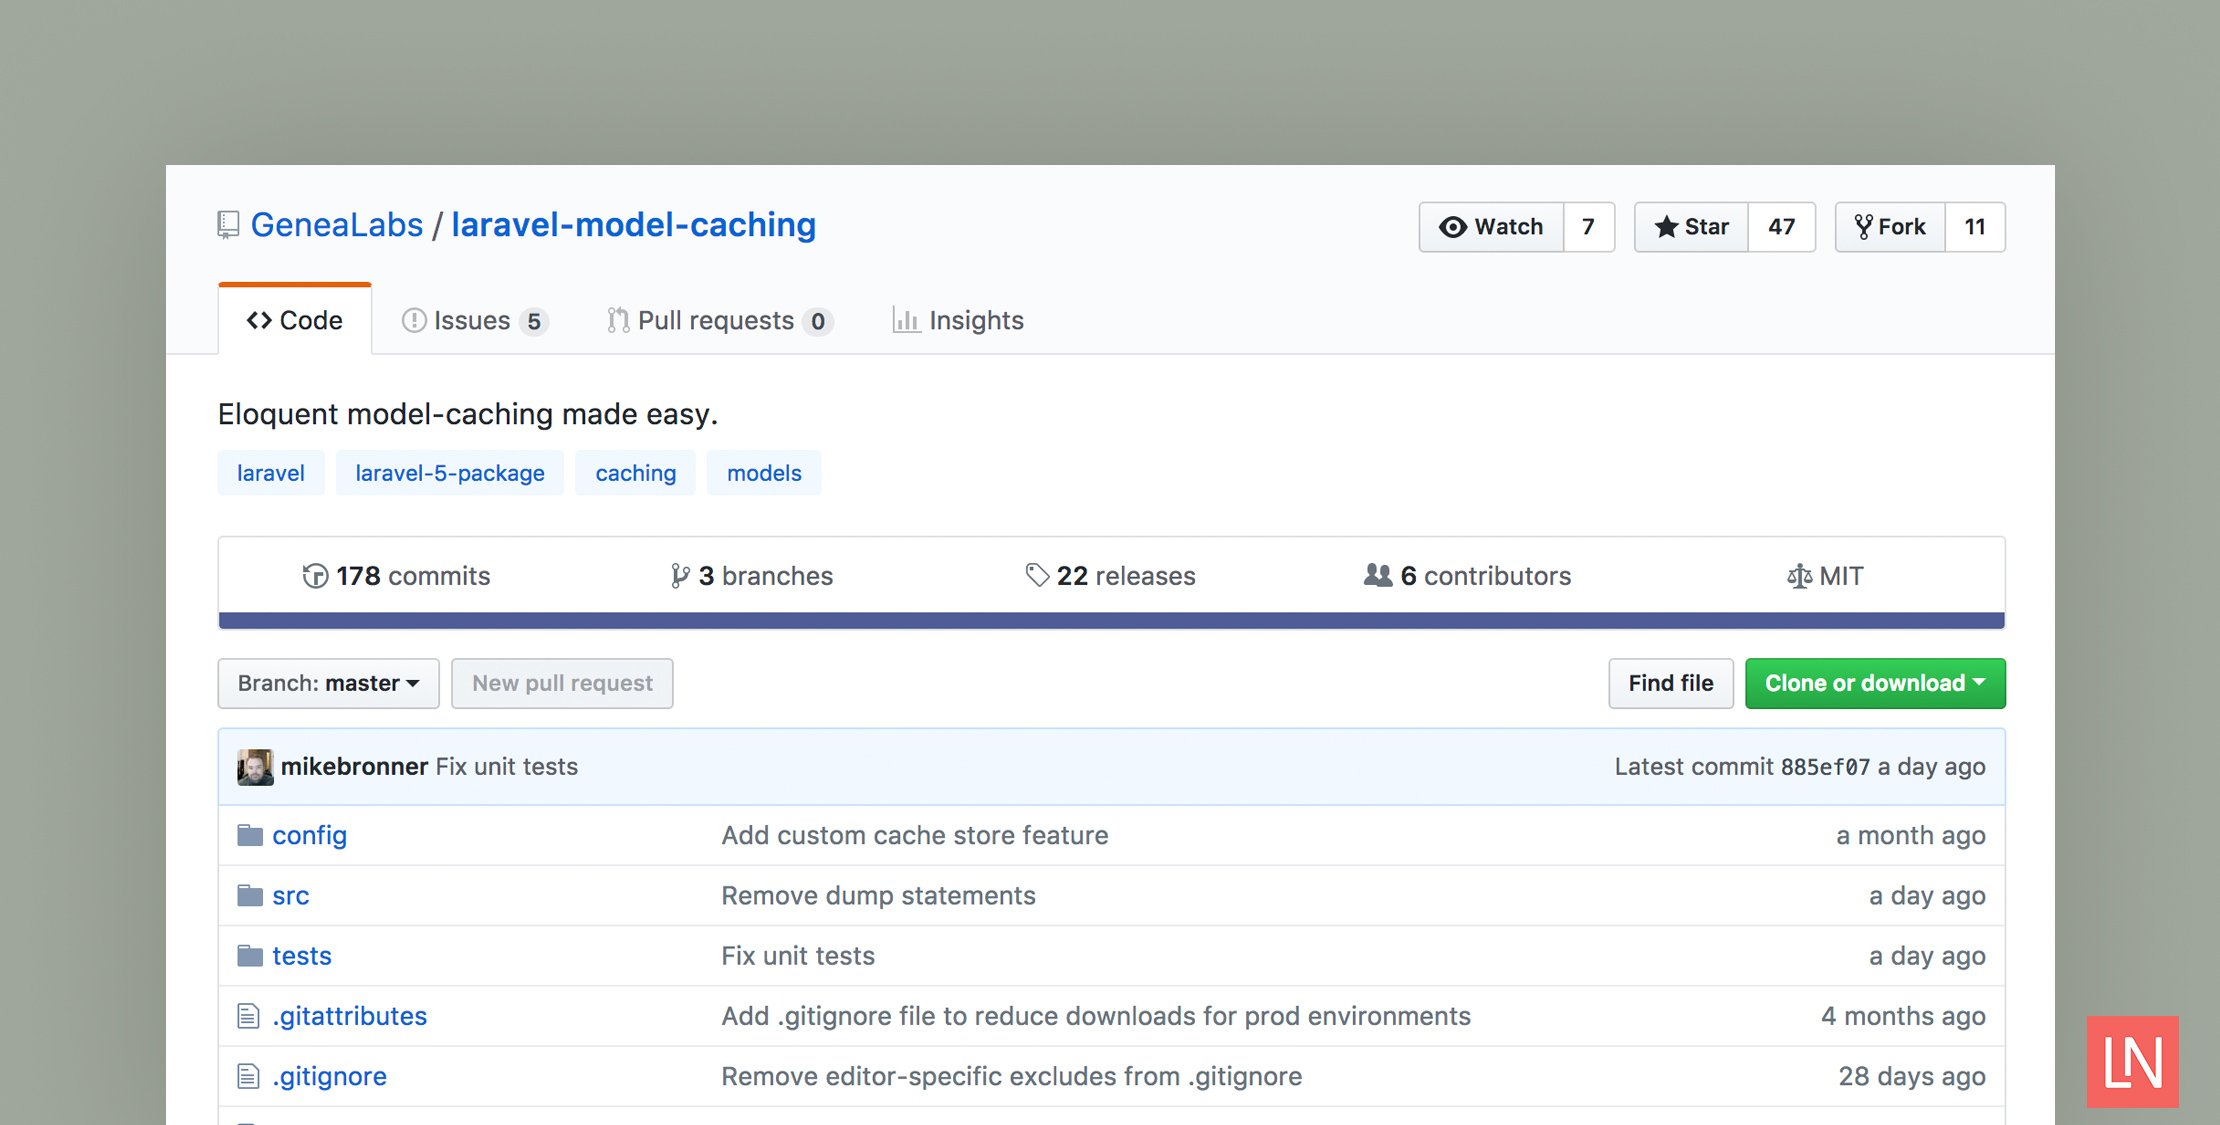
Task: Expand the Clone or download dropdown
Action: point(1873,682)
